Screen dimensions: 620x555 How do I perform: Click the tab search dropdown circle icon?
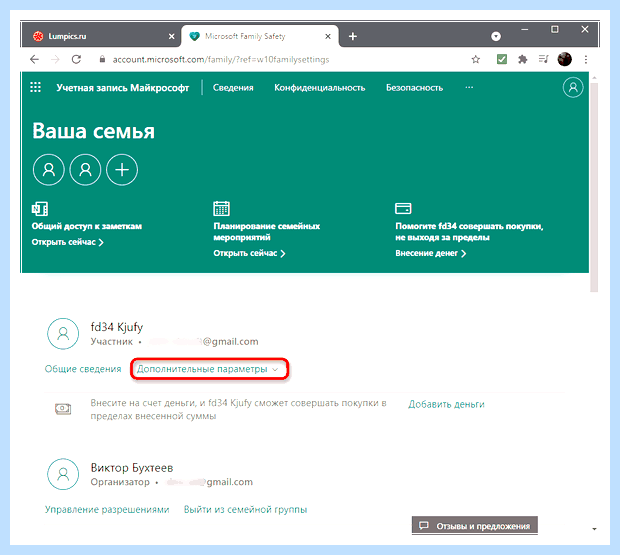click(x=496, y=36)
